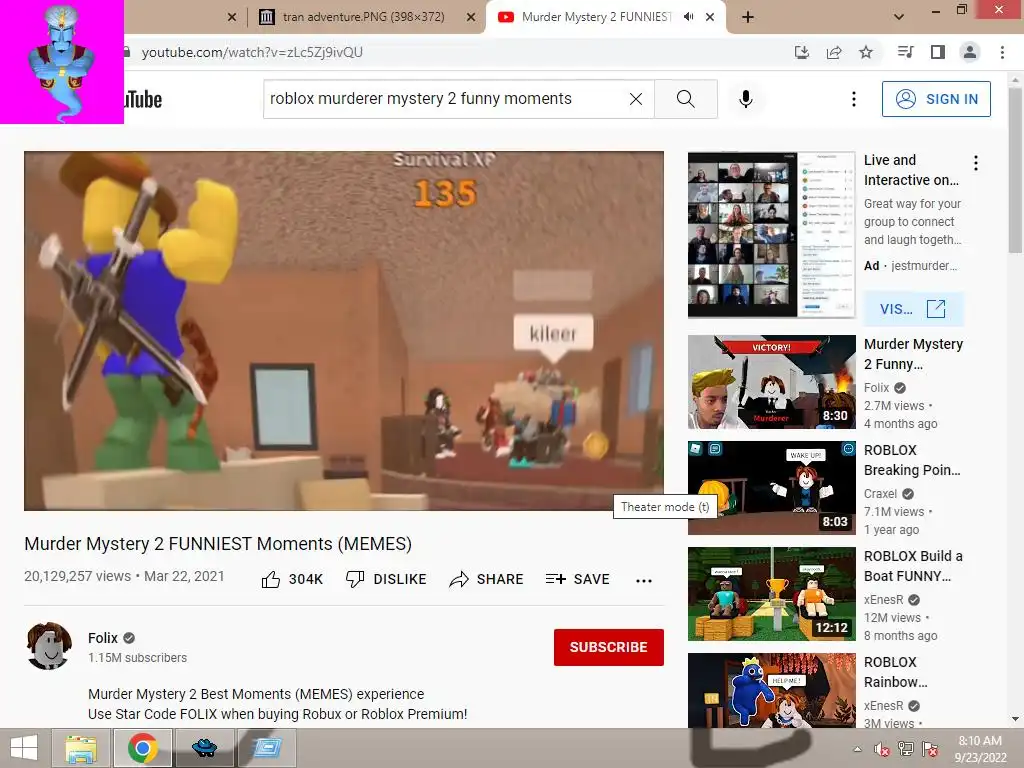Open Craxel channel from the suggestion
The width and height of the screenshot is (1024, 768).
coord(880,494)
